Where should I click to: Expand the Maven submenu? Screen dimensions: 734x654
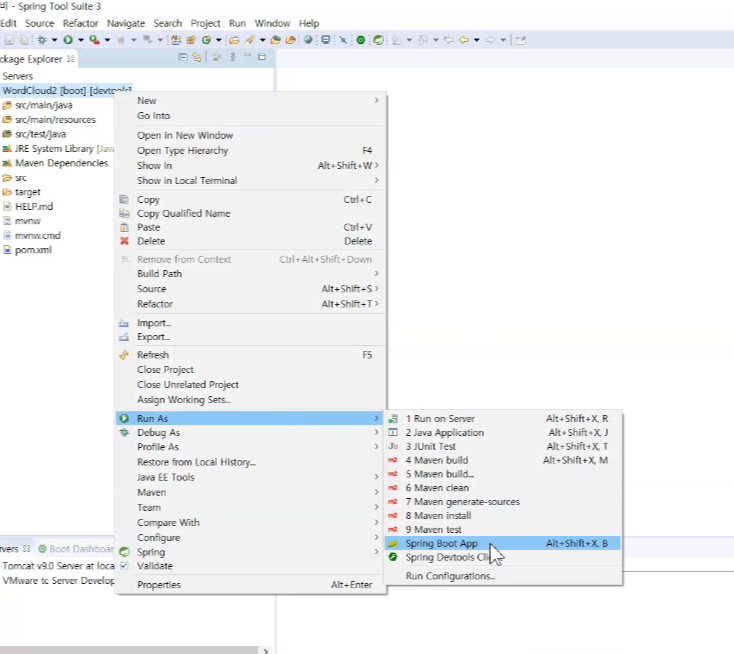[250, 492]
